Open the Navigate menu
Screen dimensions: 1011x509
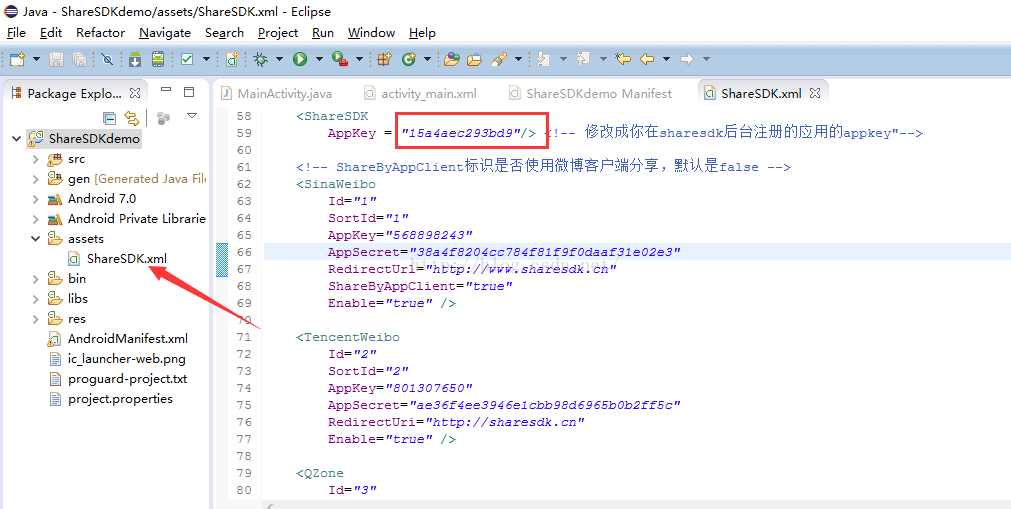(165, 33)
